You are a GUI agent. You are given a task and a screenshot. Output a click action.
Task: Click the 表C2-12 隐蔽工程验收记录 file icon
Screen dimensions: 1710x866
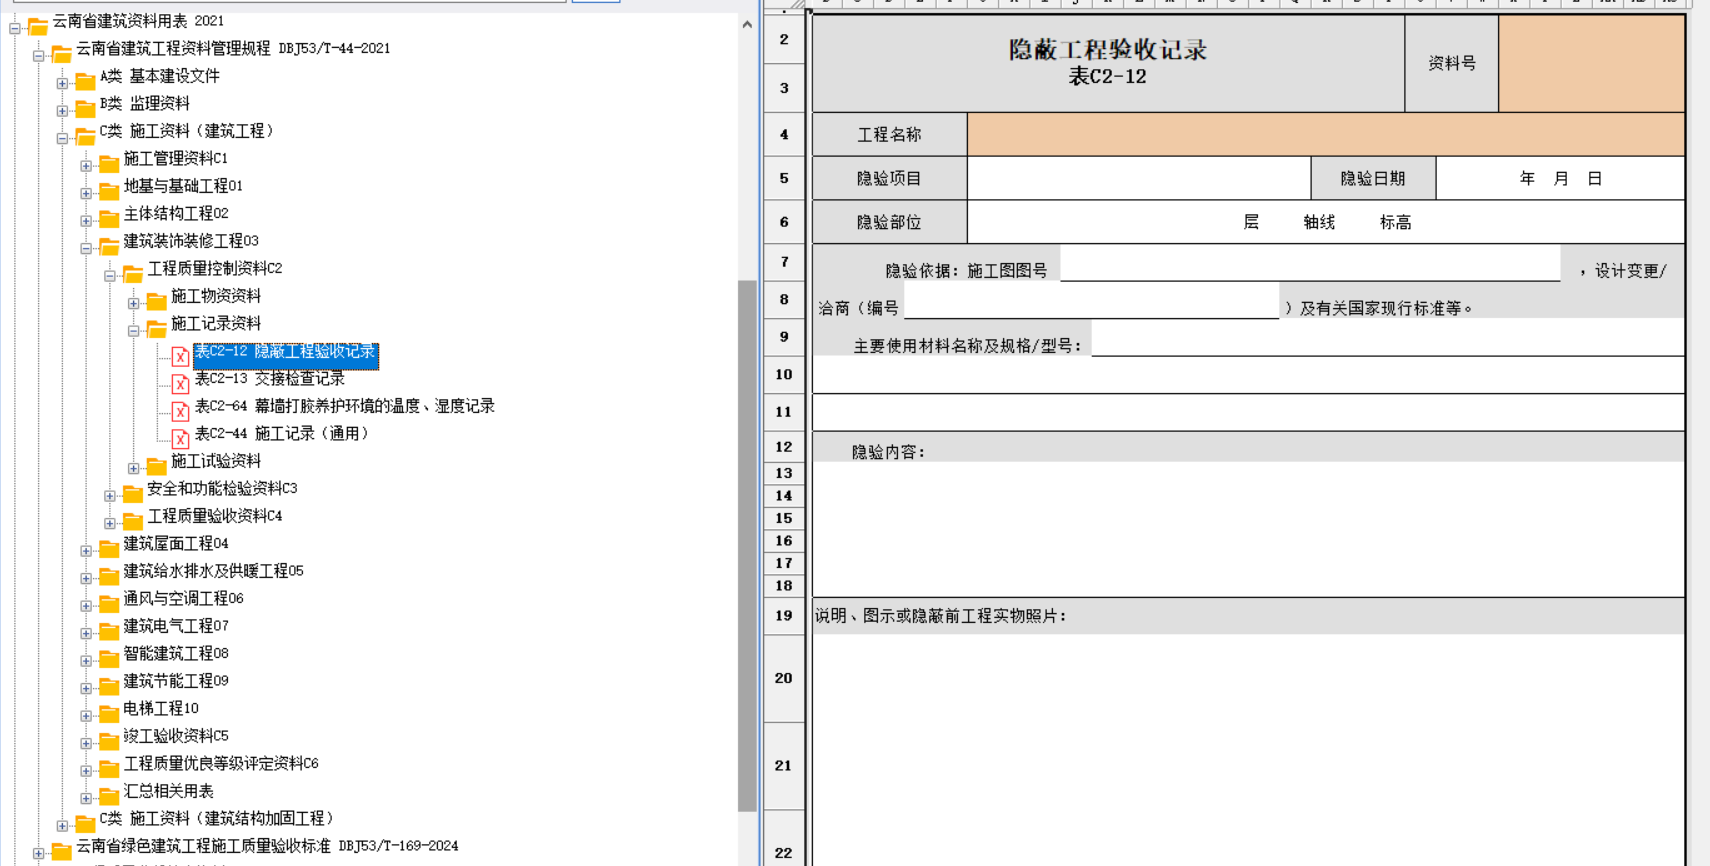coord(180,356)
